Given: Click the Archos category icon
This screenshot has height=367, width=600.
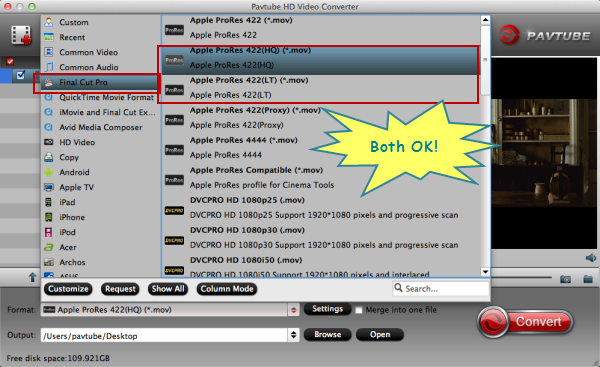Looking at the screenshot, I should pos(49,262).
